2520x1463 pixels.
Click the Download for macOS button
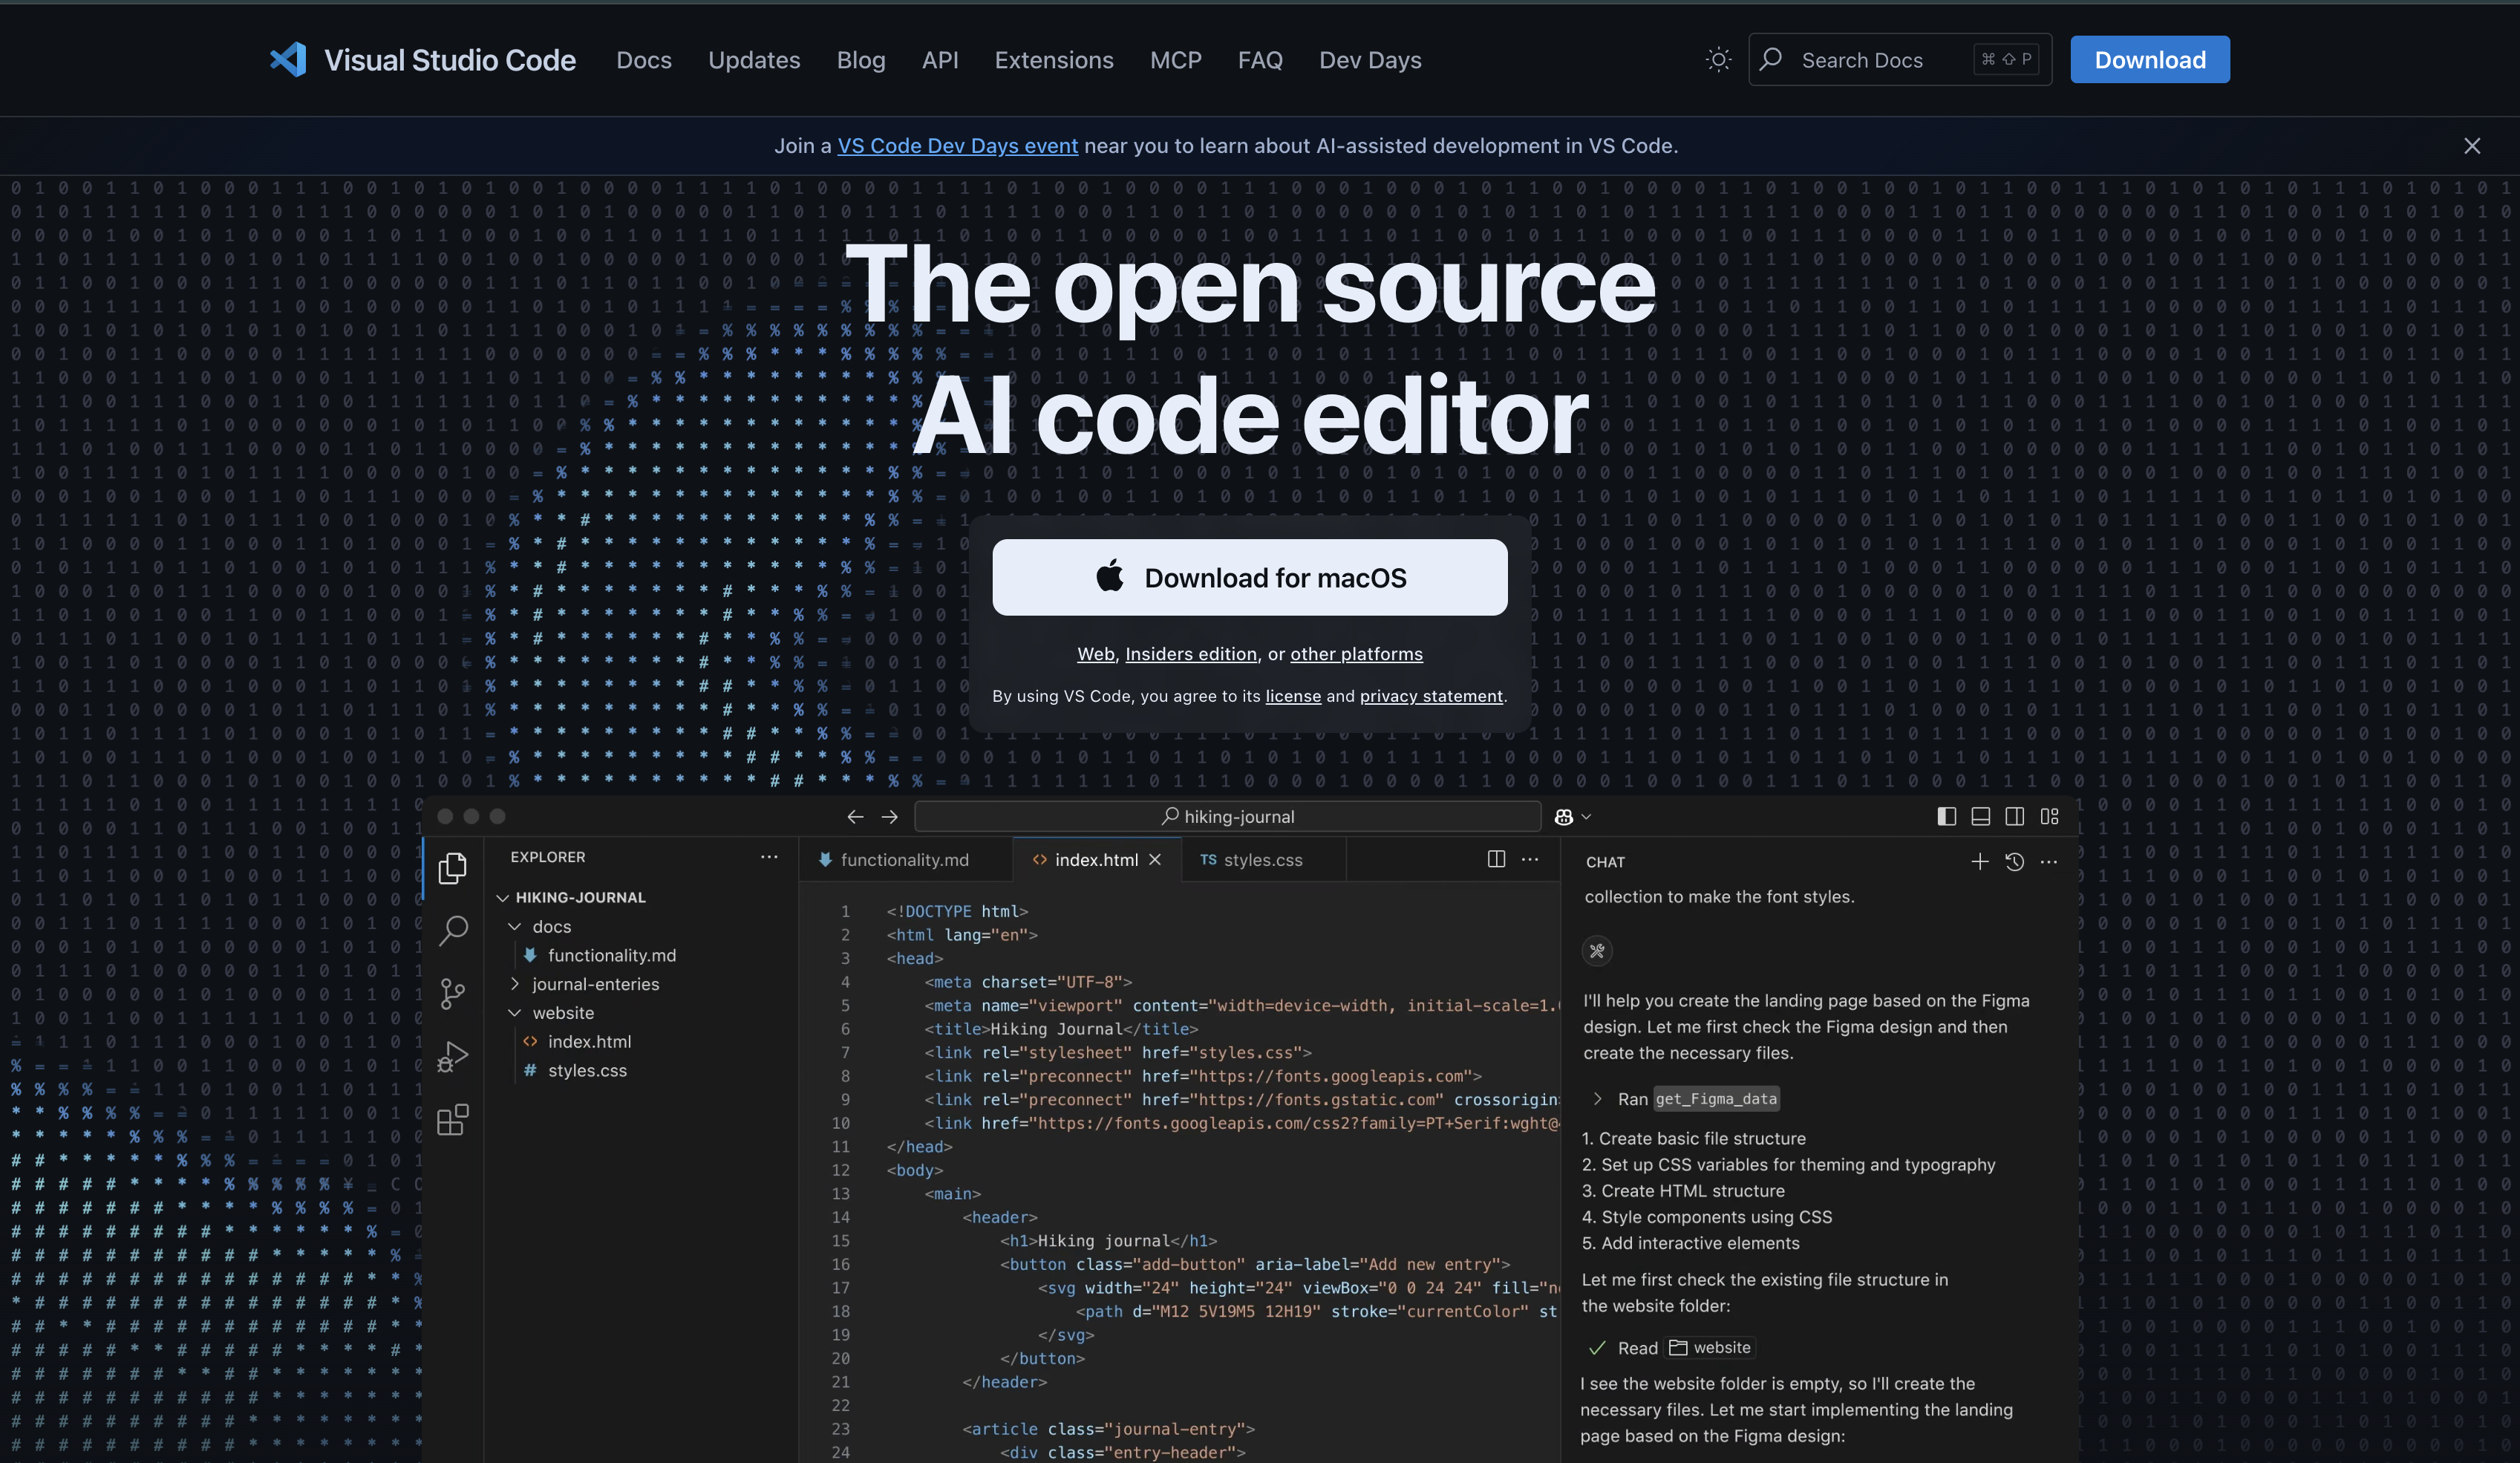[1249, 577]
